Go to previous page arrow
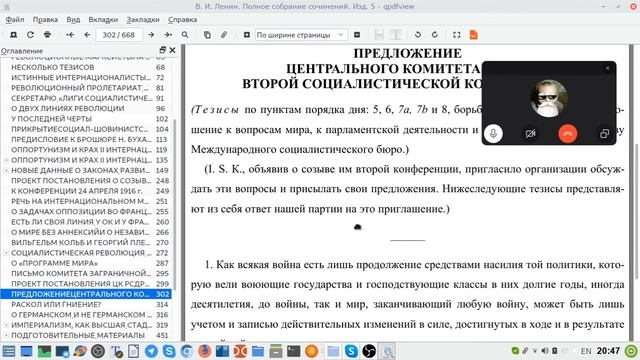640x360 pixels. point(87,35)
